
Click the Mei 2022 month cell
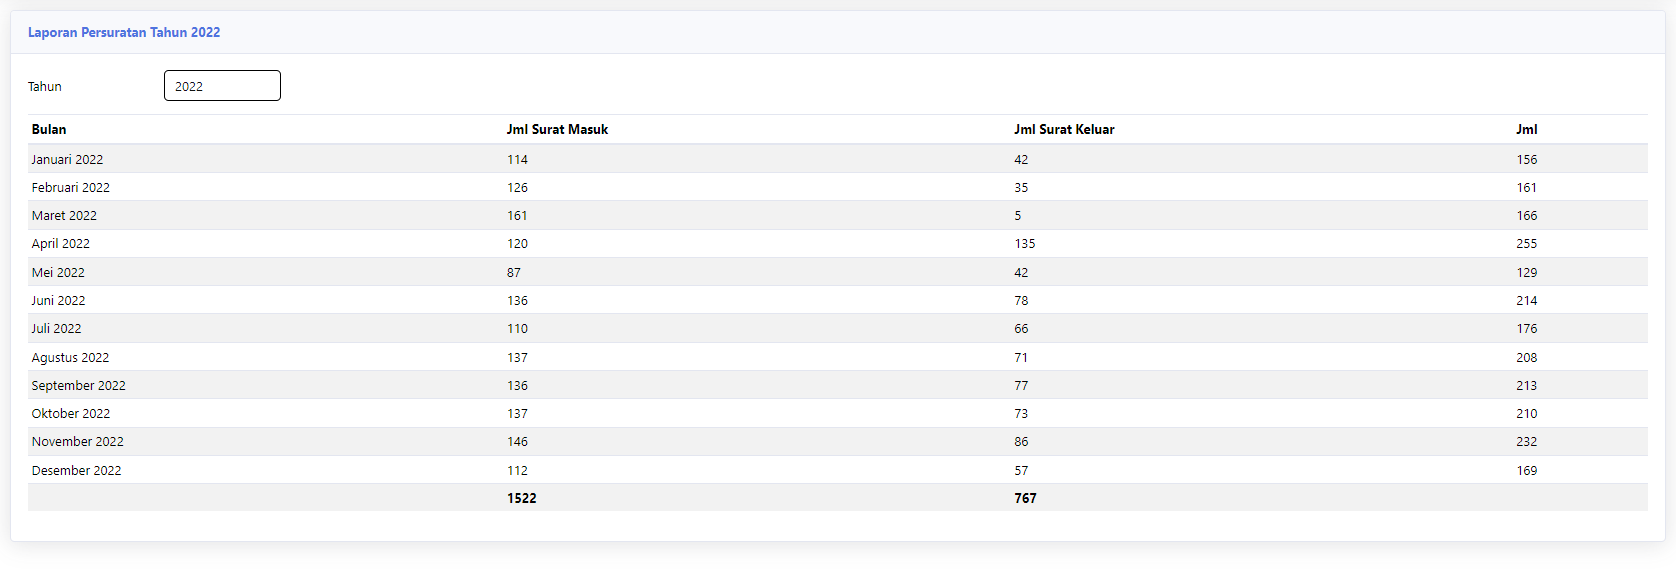click(x=58, y=272)
